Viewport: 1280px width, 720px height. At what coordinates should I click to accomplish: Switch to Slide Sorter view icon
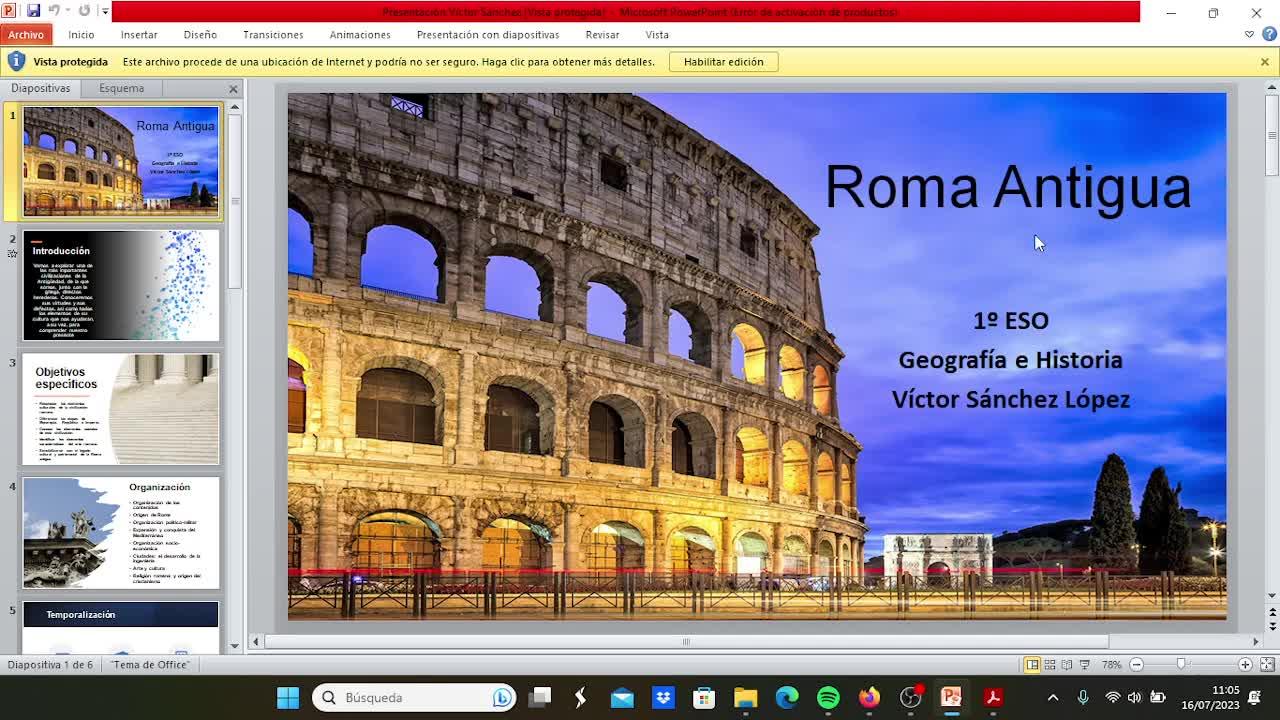click(x=1050, y=665)
